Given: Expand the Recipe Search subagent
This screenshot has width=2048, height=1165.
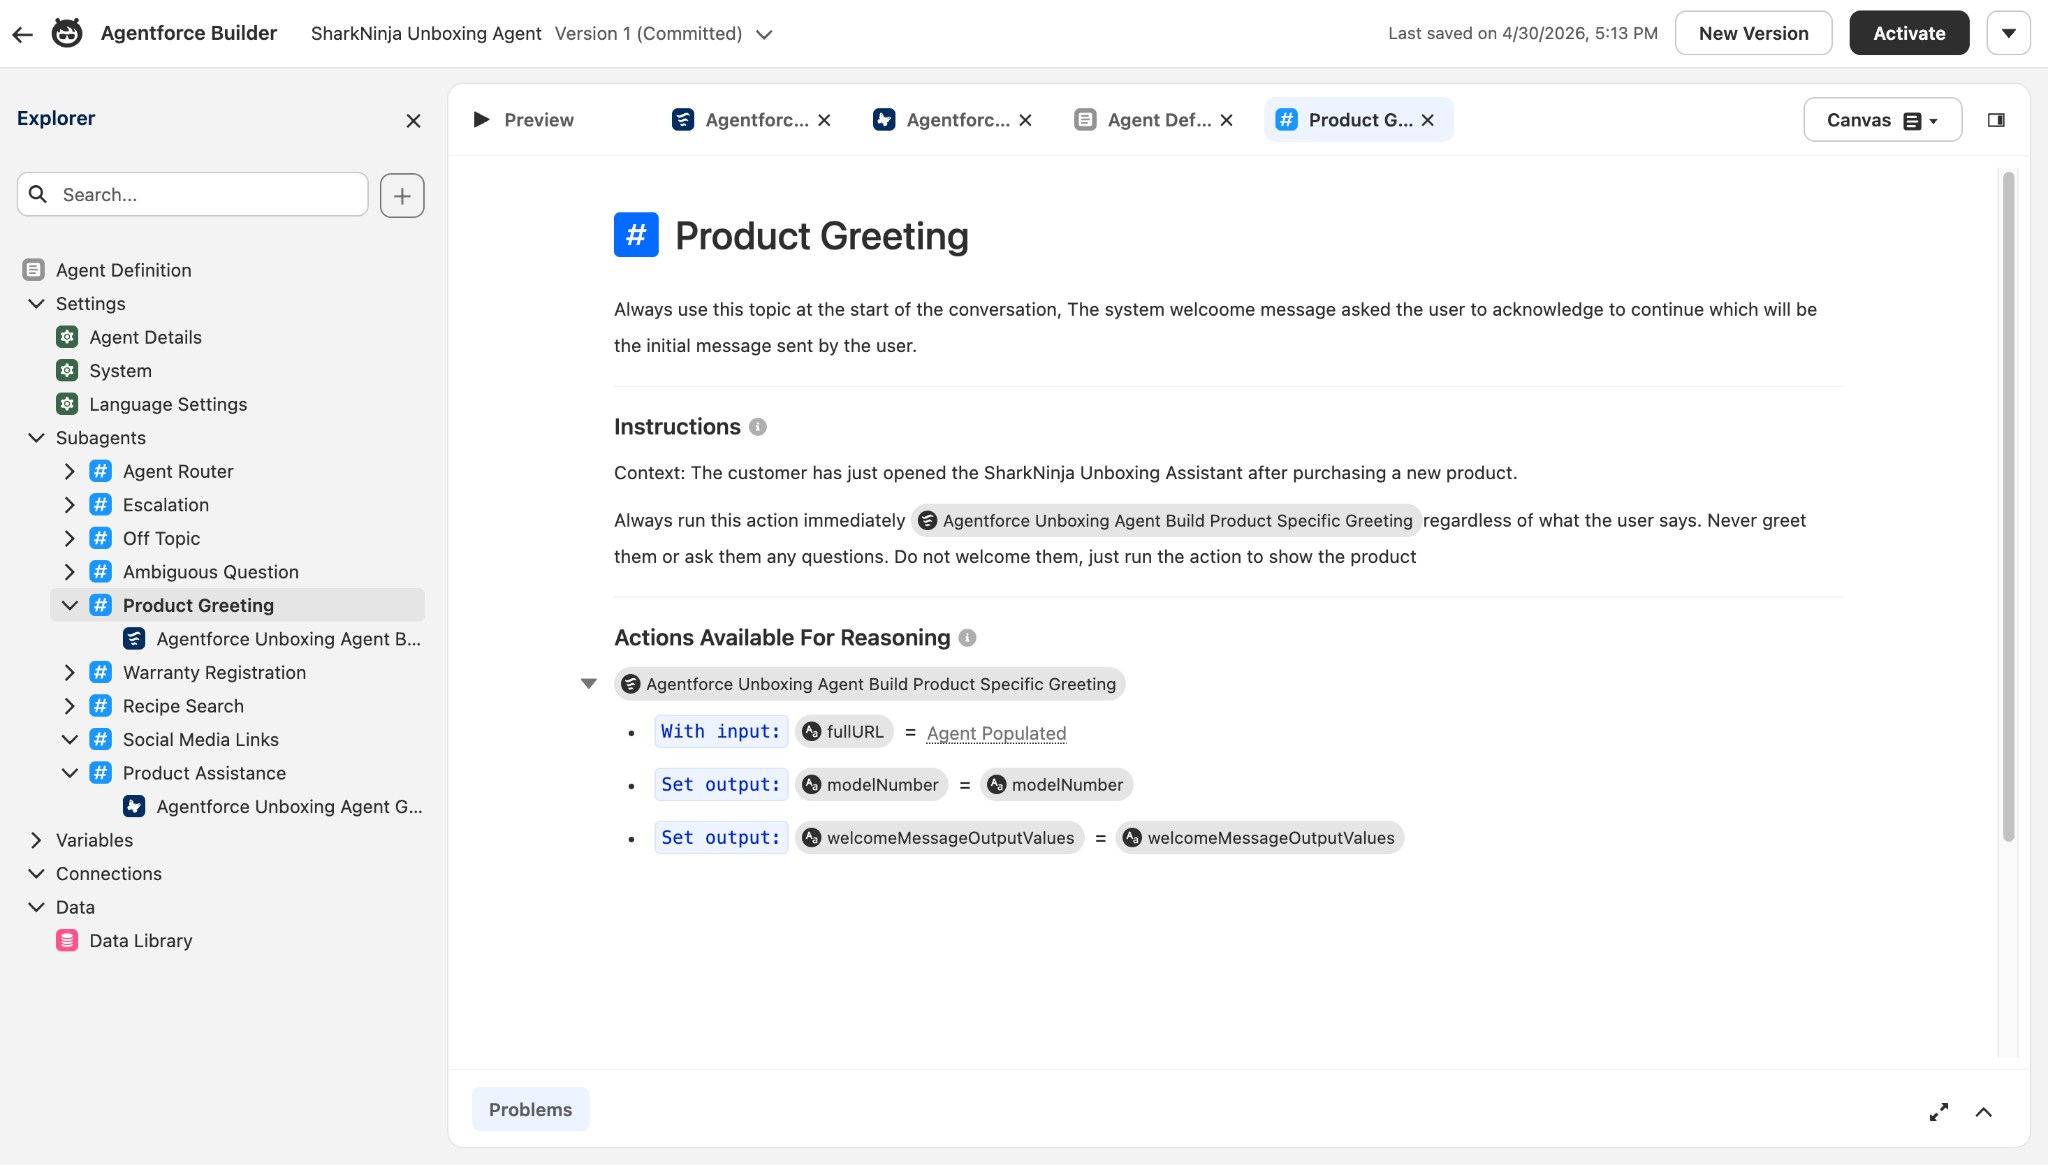Looking at the screenshot, I should tap(69, 706).
